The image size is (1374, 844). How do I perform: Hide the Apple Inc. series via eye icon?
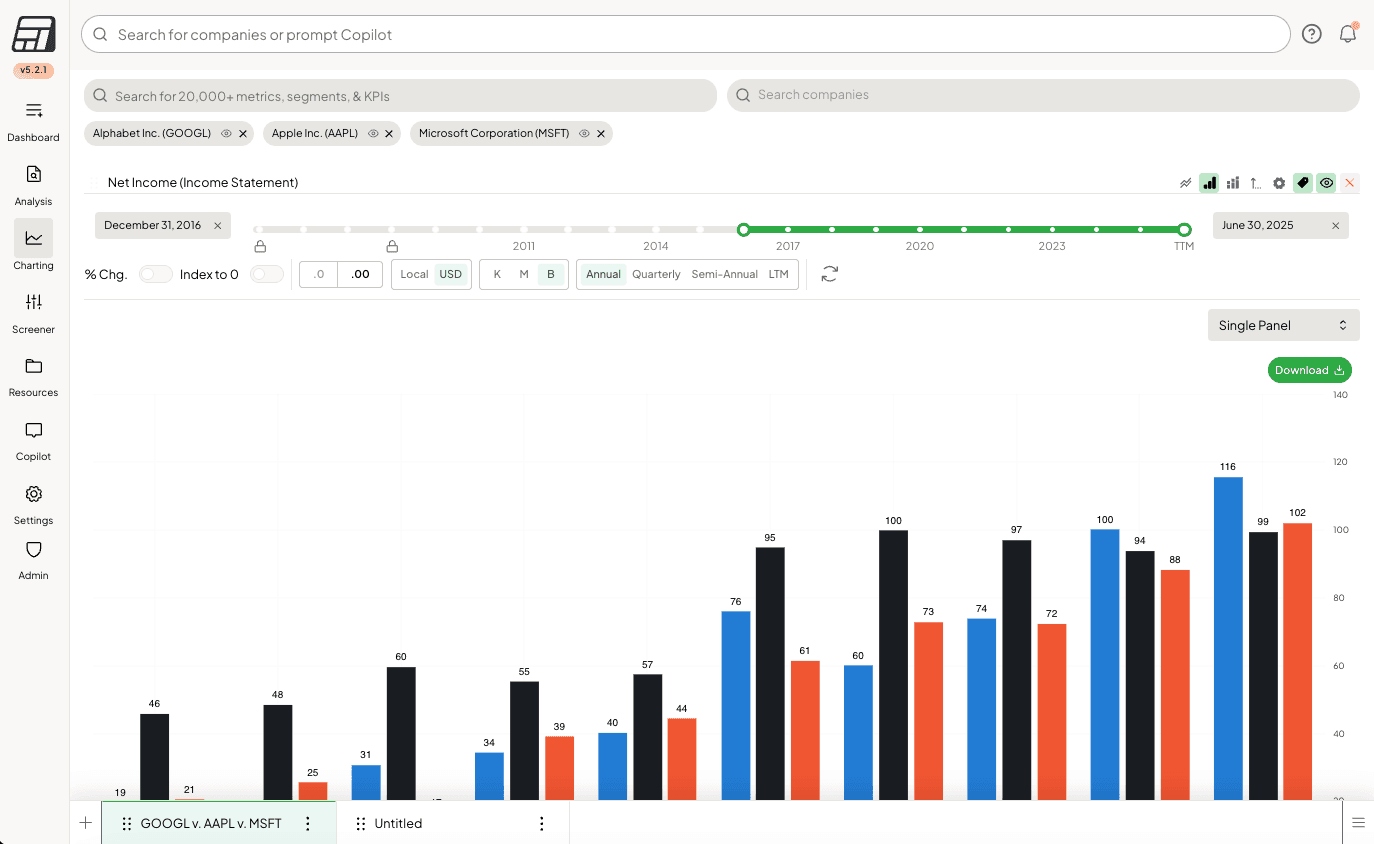[x=372, y=133]
